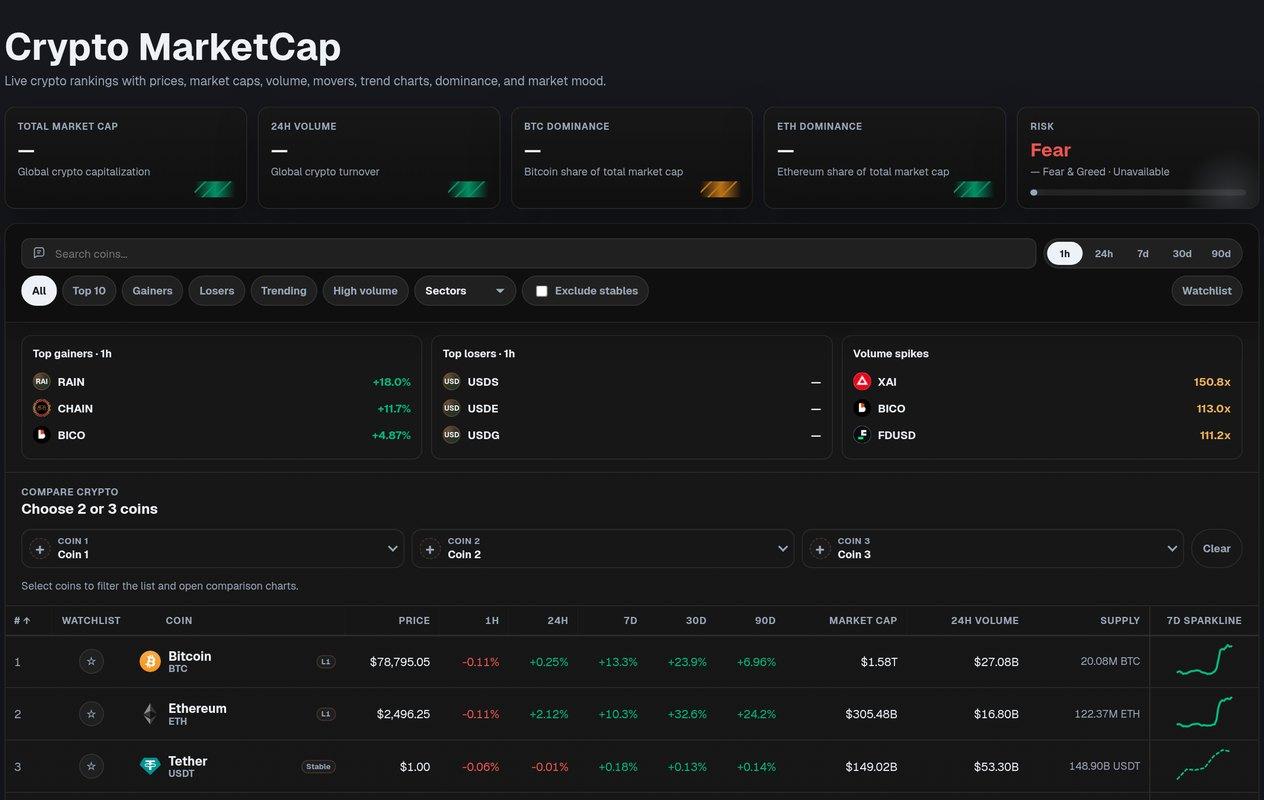Click the RAIN token icon in Top gainers
The width and height of the screenshot is (1264, 800).
(x=41, y=381)
